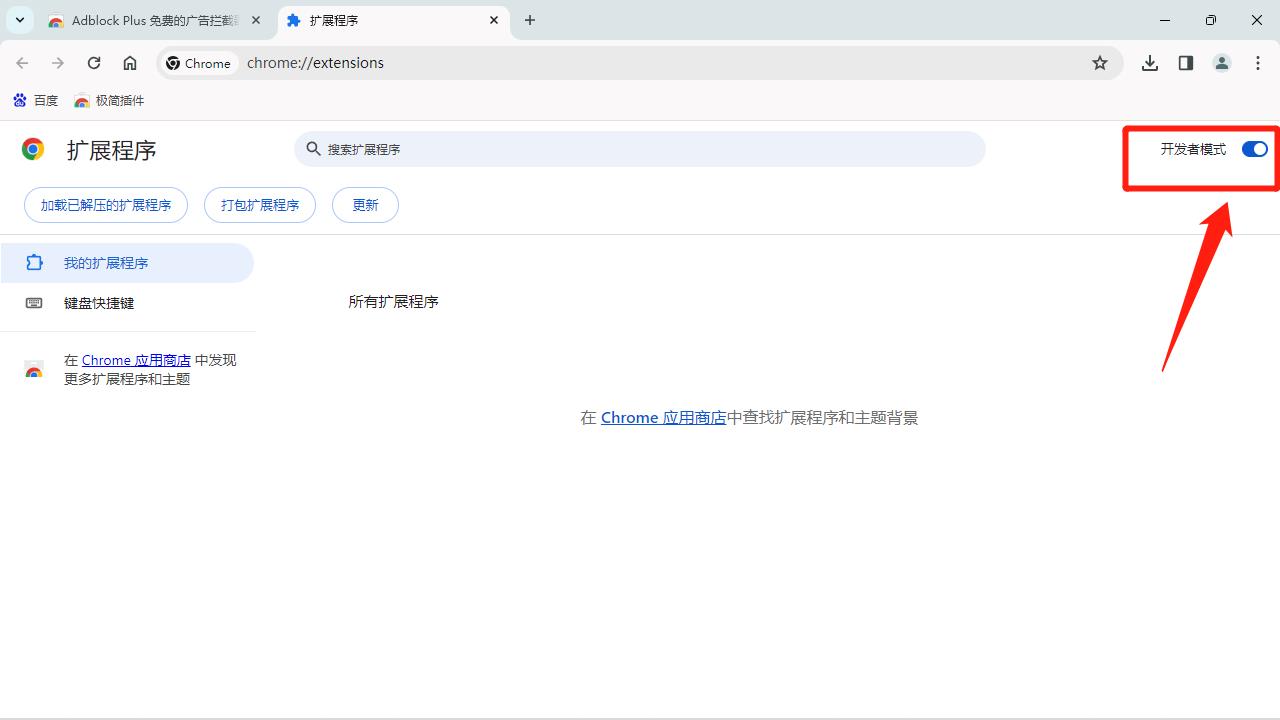Click the 我的扩展程序 sidebar icon
This screenshot has height=720, width=1280.
(x=34, y=262)
